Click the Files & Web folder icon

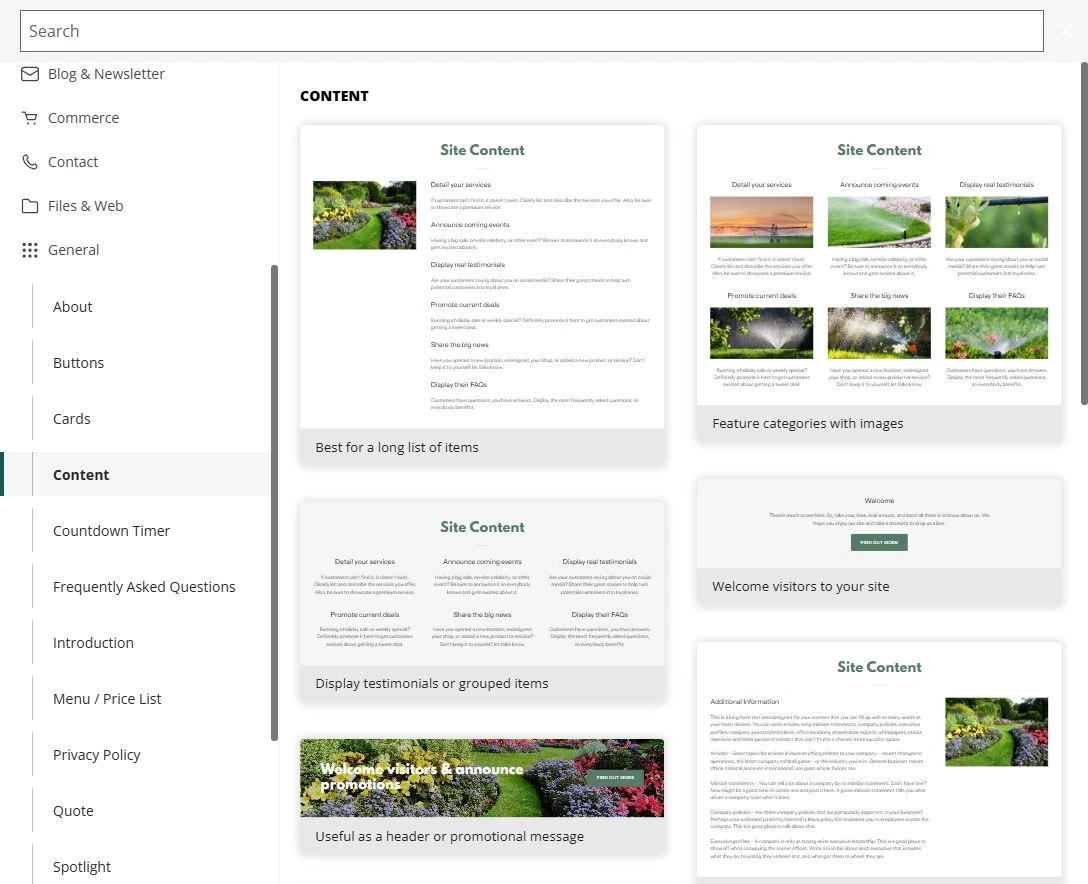(x=30, y=206)
